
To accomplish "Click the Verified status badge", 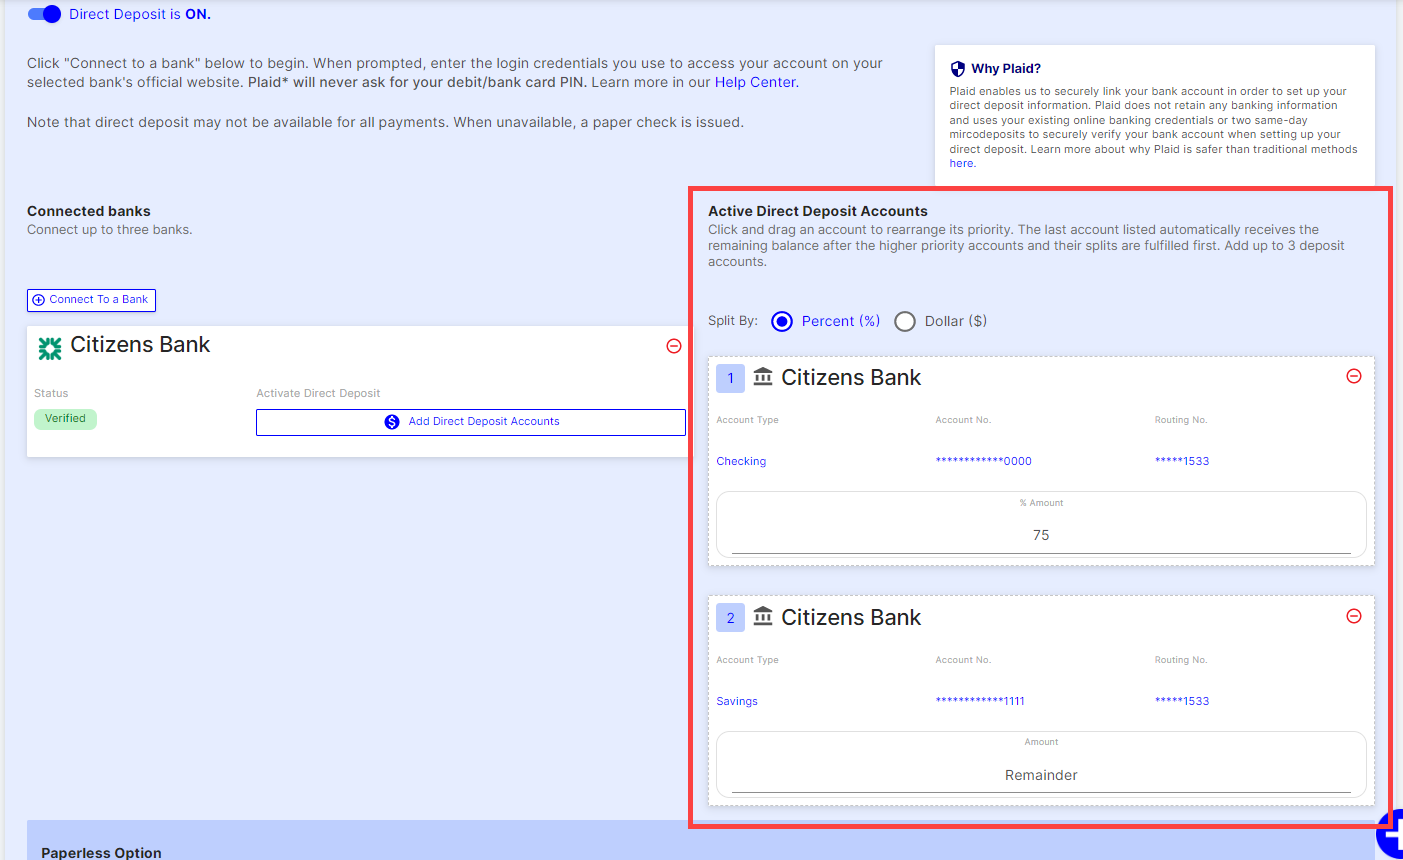I will (65, 419).
